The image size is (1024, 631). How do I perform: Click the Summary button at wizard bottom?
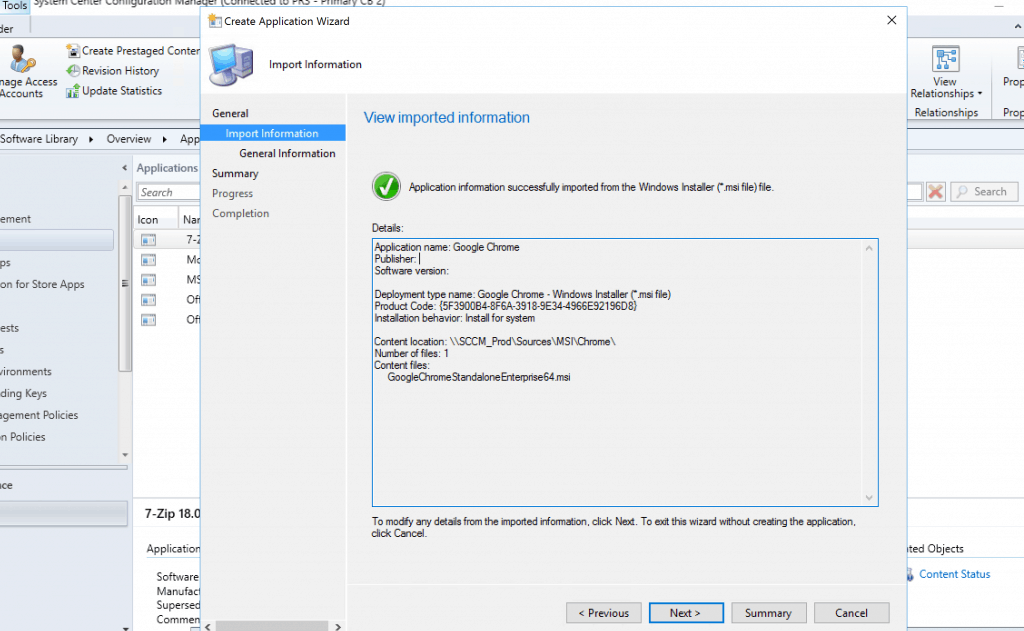(x=769, y=613)
